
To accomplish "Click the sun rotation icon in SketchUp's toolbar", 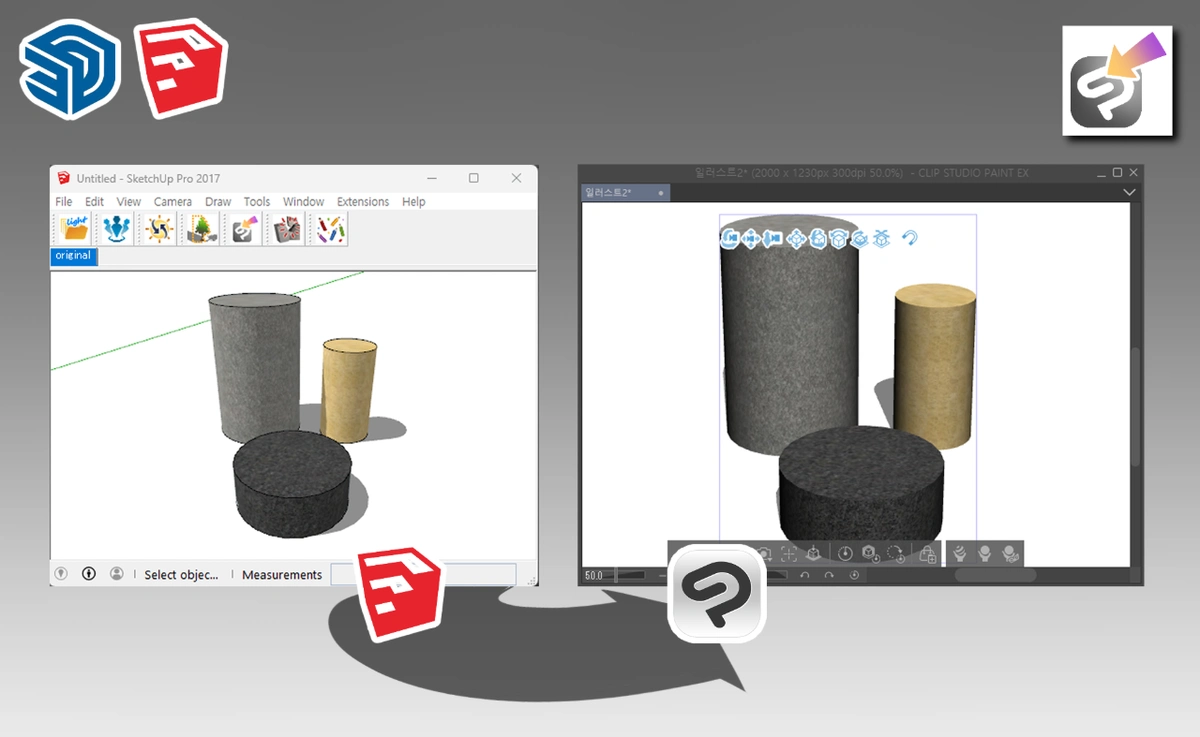I will (161, 228).
